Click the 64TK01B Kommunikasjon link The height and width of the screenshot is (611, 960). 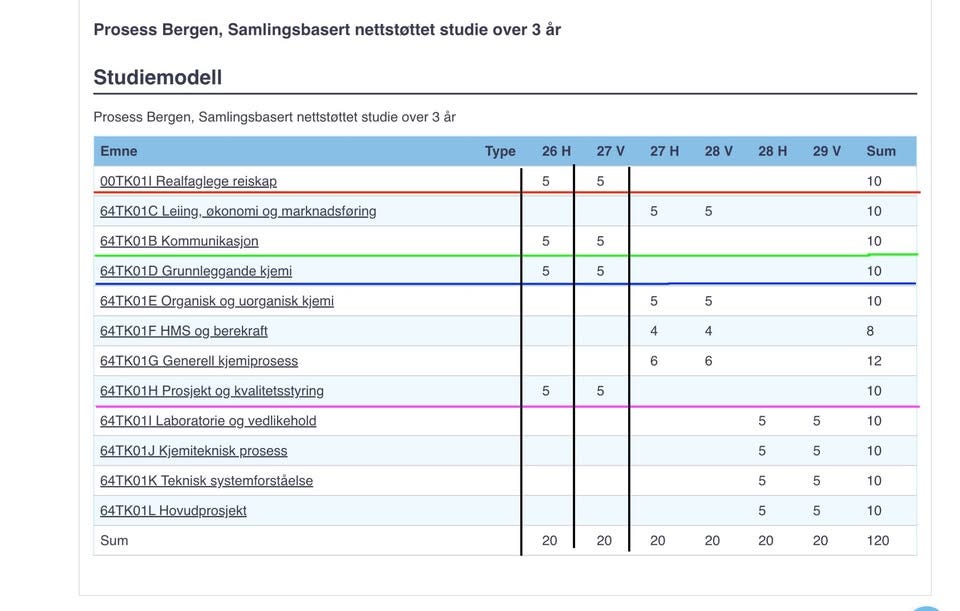coord(179,241)
